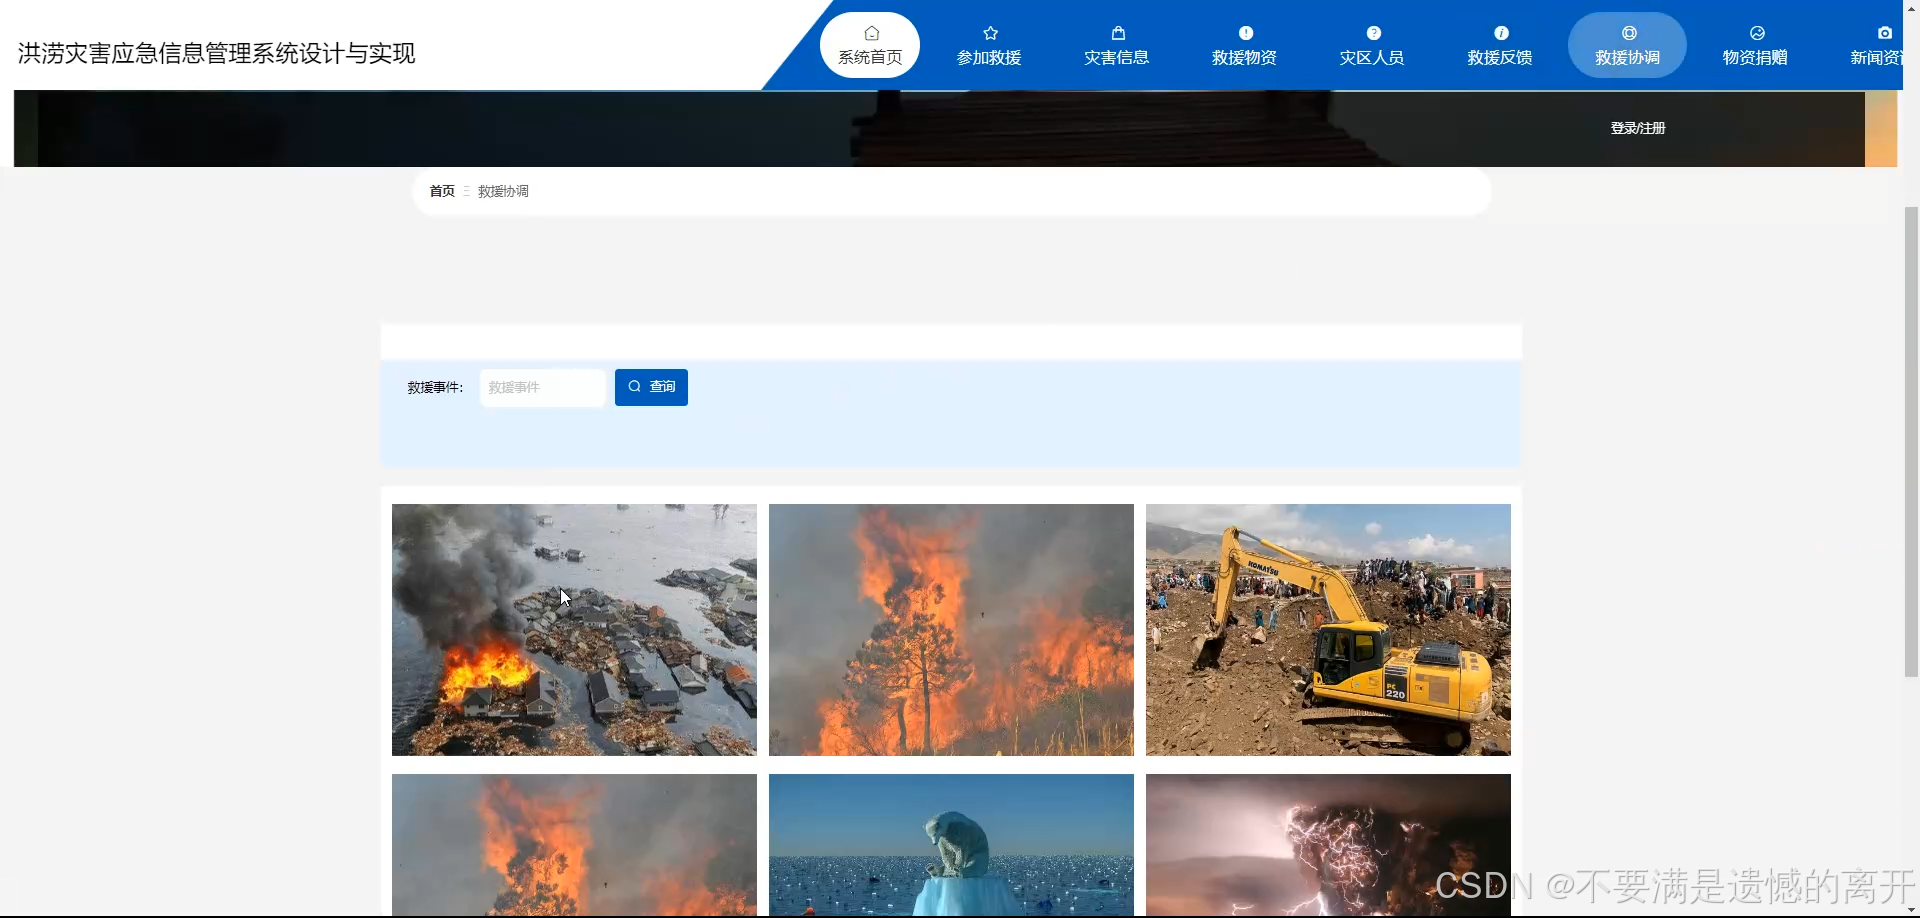Go to the 参加救援 page

[989, 58]
